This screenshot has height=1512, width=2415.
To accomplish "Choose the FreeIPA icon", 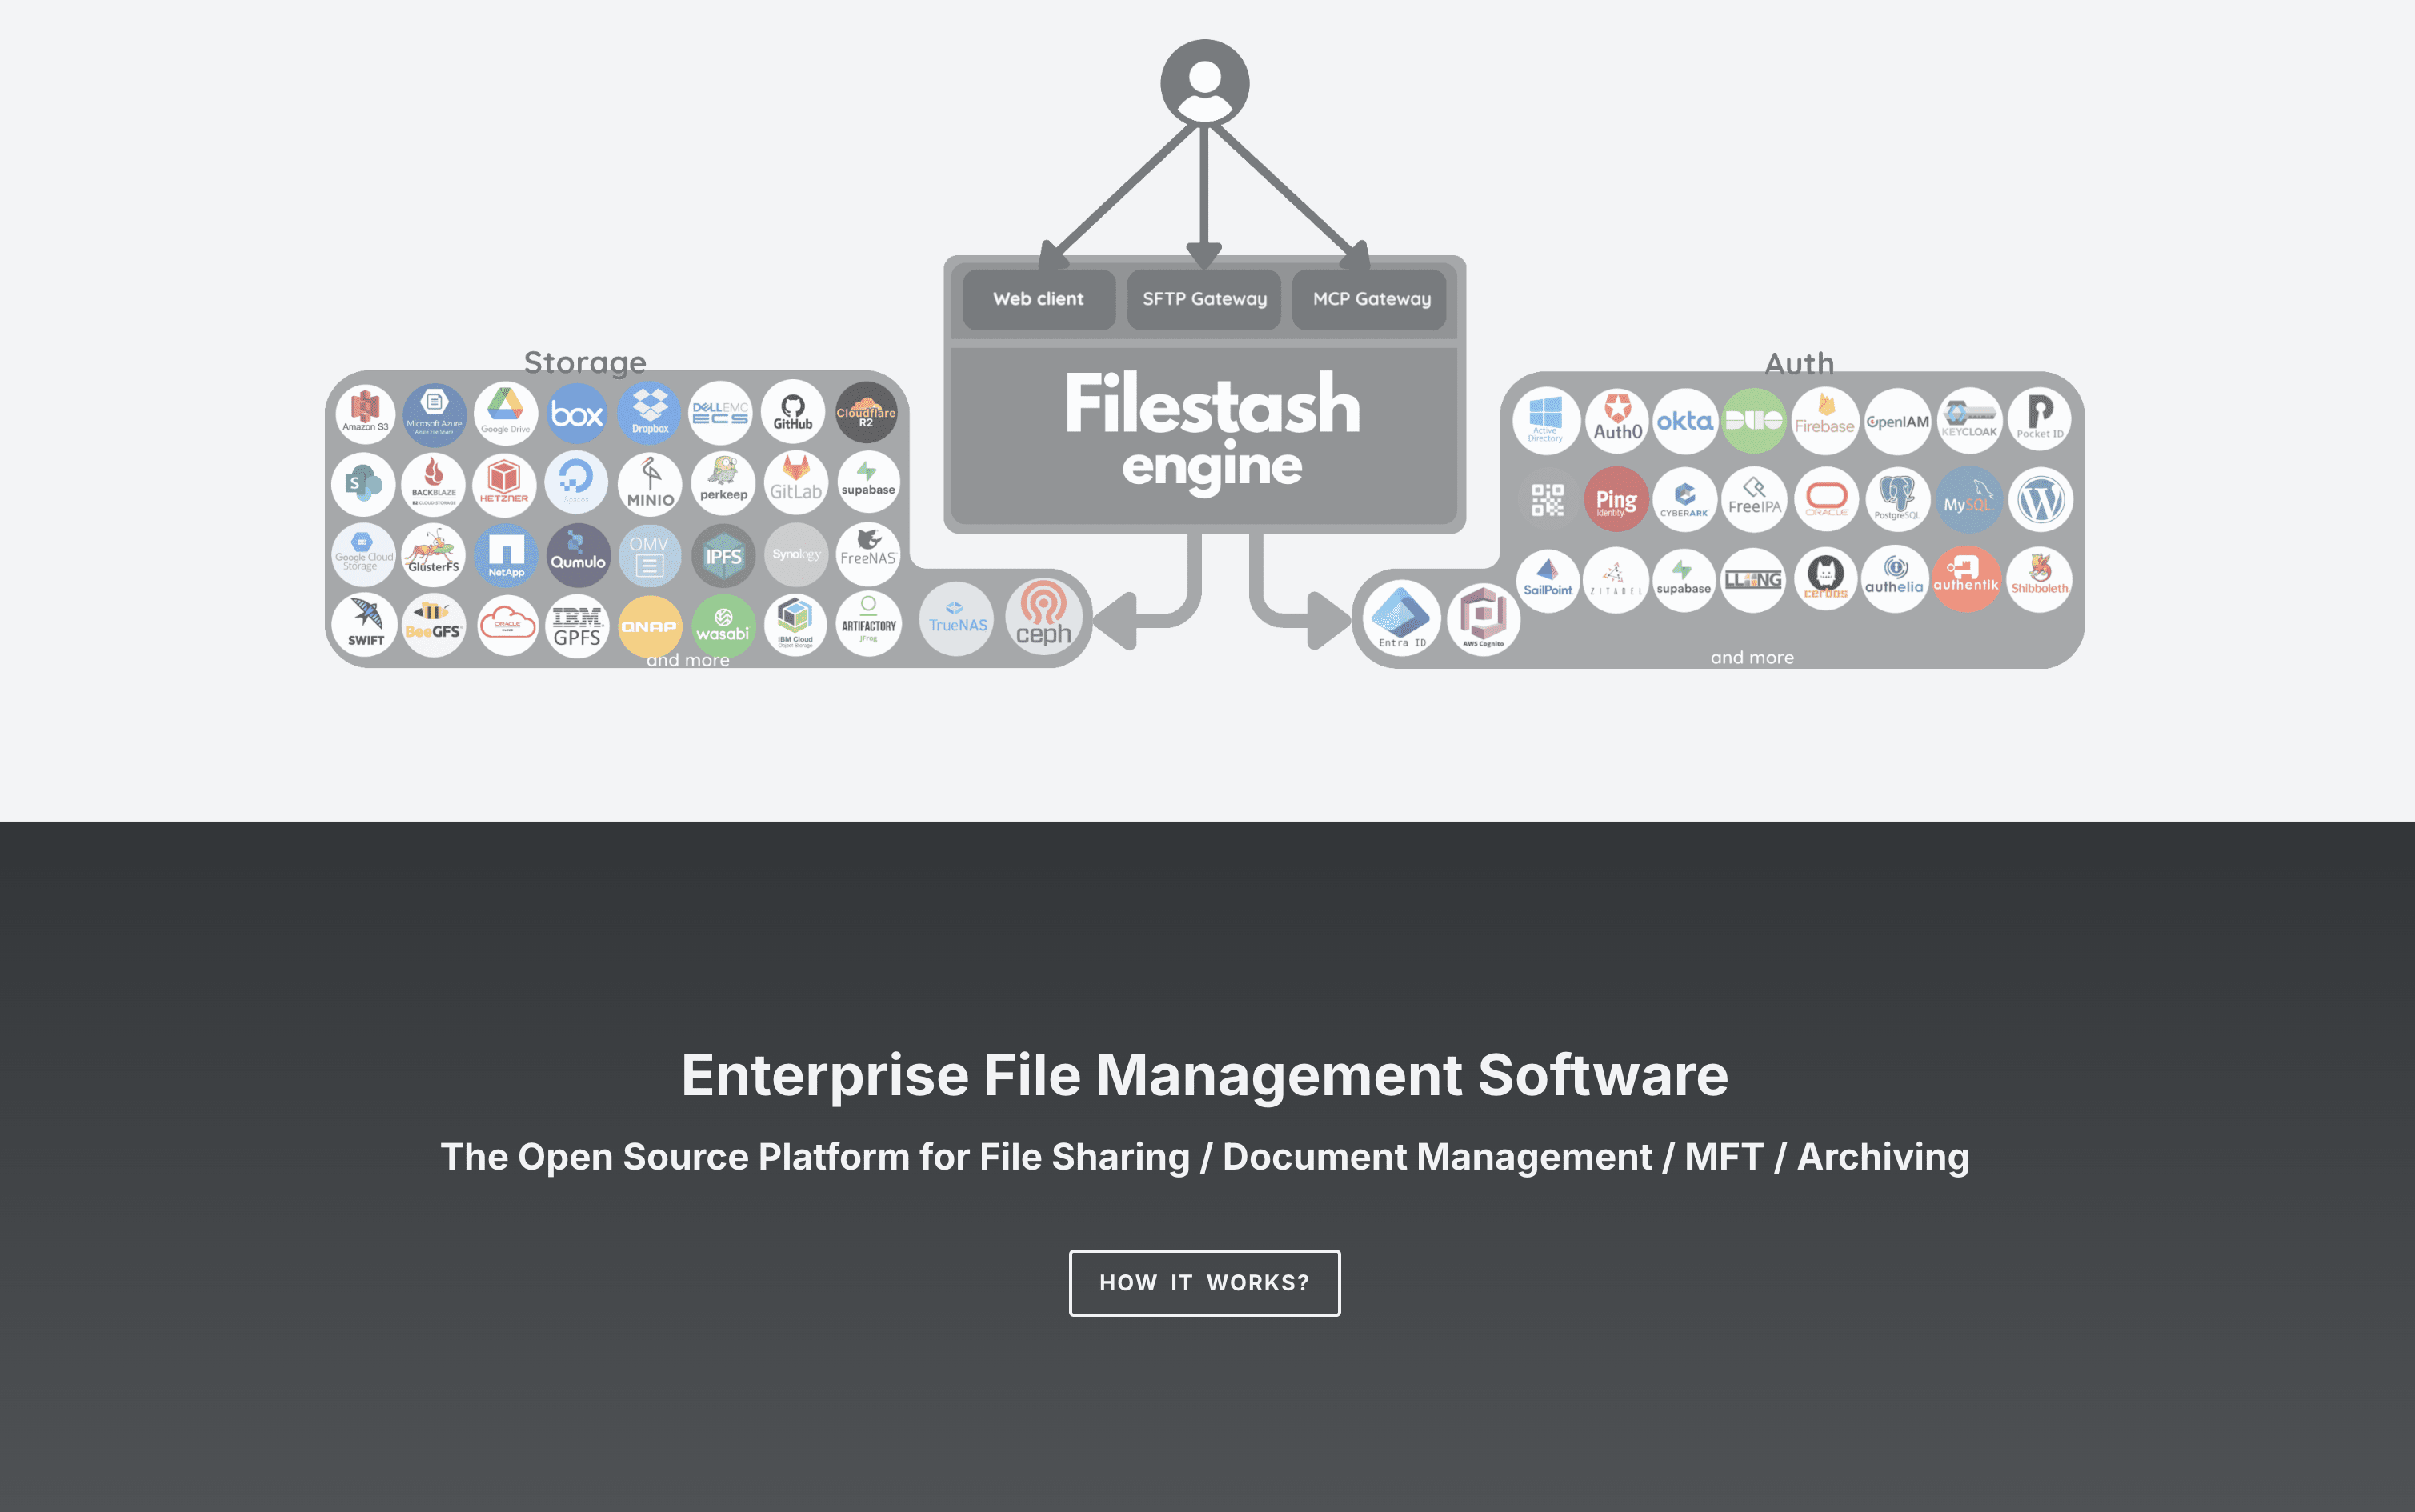I will pyautogui.click(x=1754, y=499).
